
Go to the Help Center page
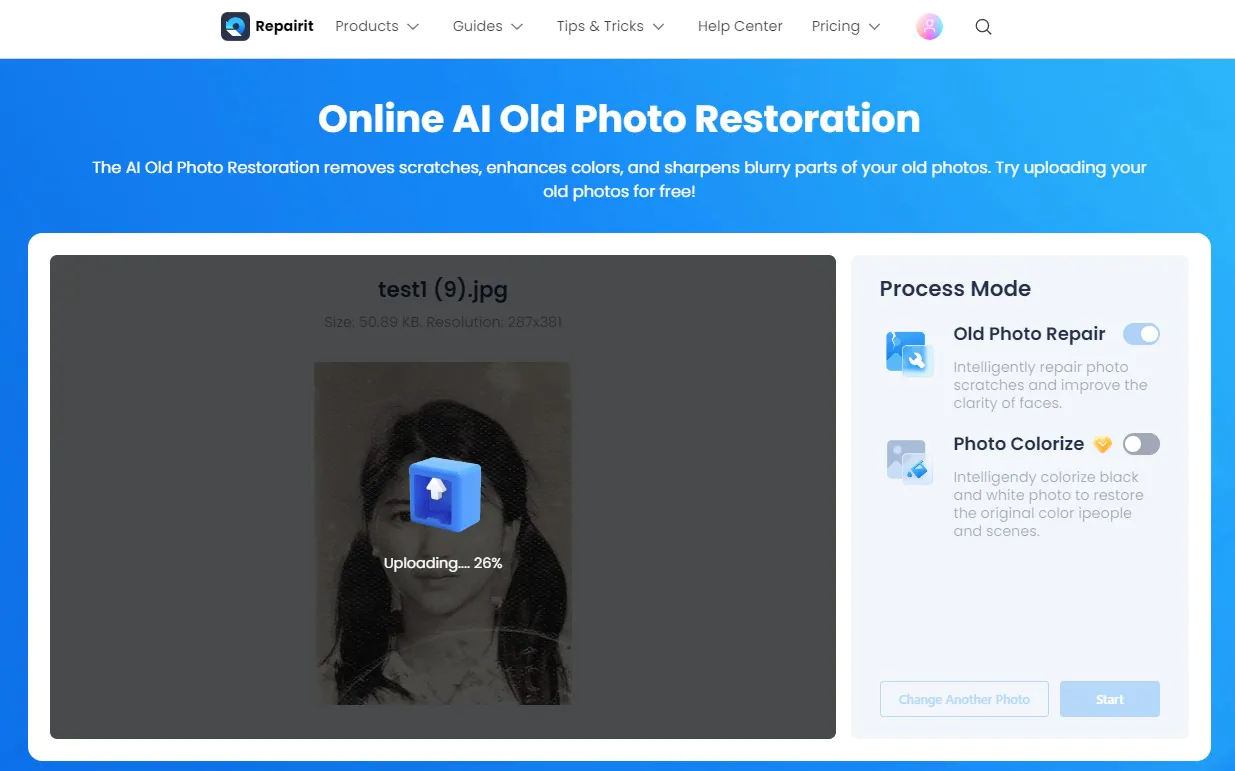(740, 27)
